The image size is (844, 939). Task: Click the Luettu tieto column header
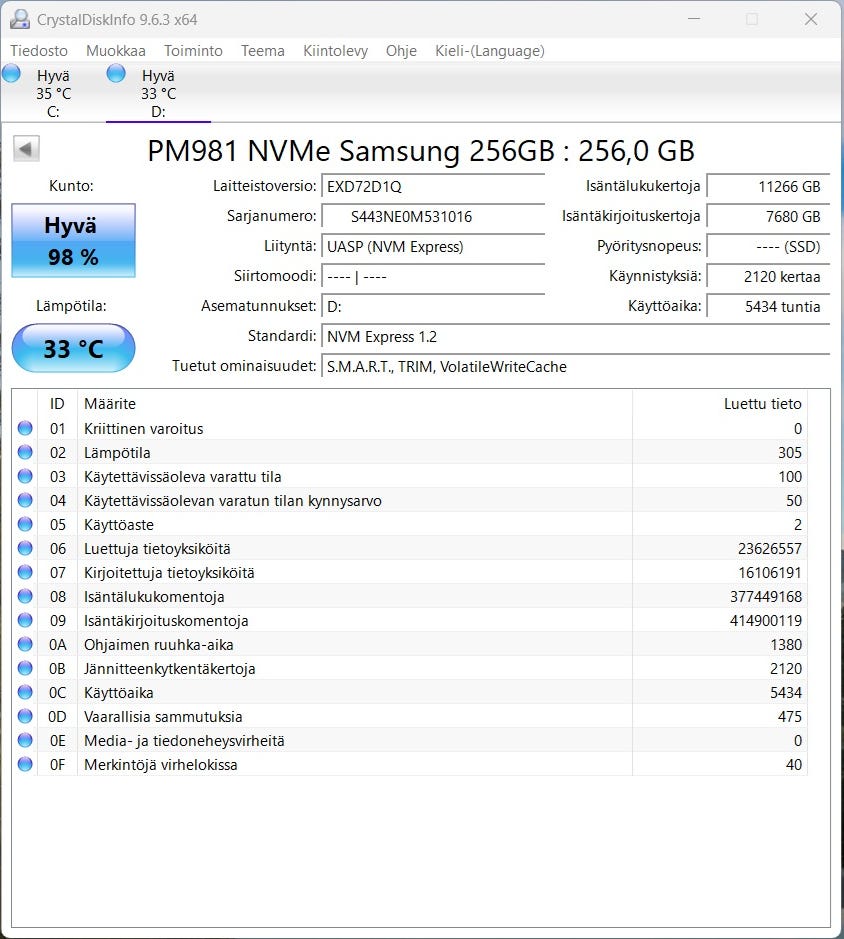(x=719, y=404)
